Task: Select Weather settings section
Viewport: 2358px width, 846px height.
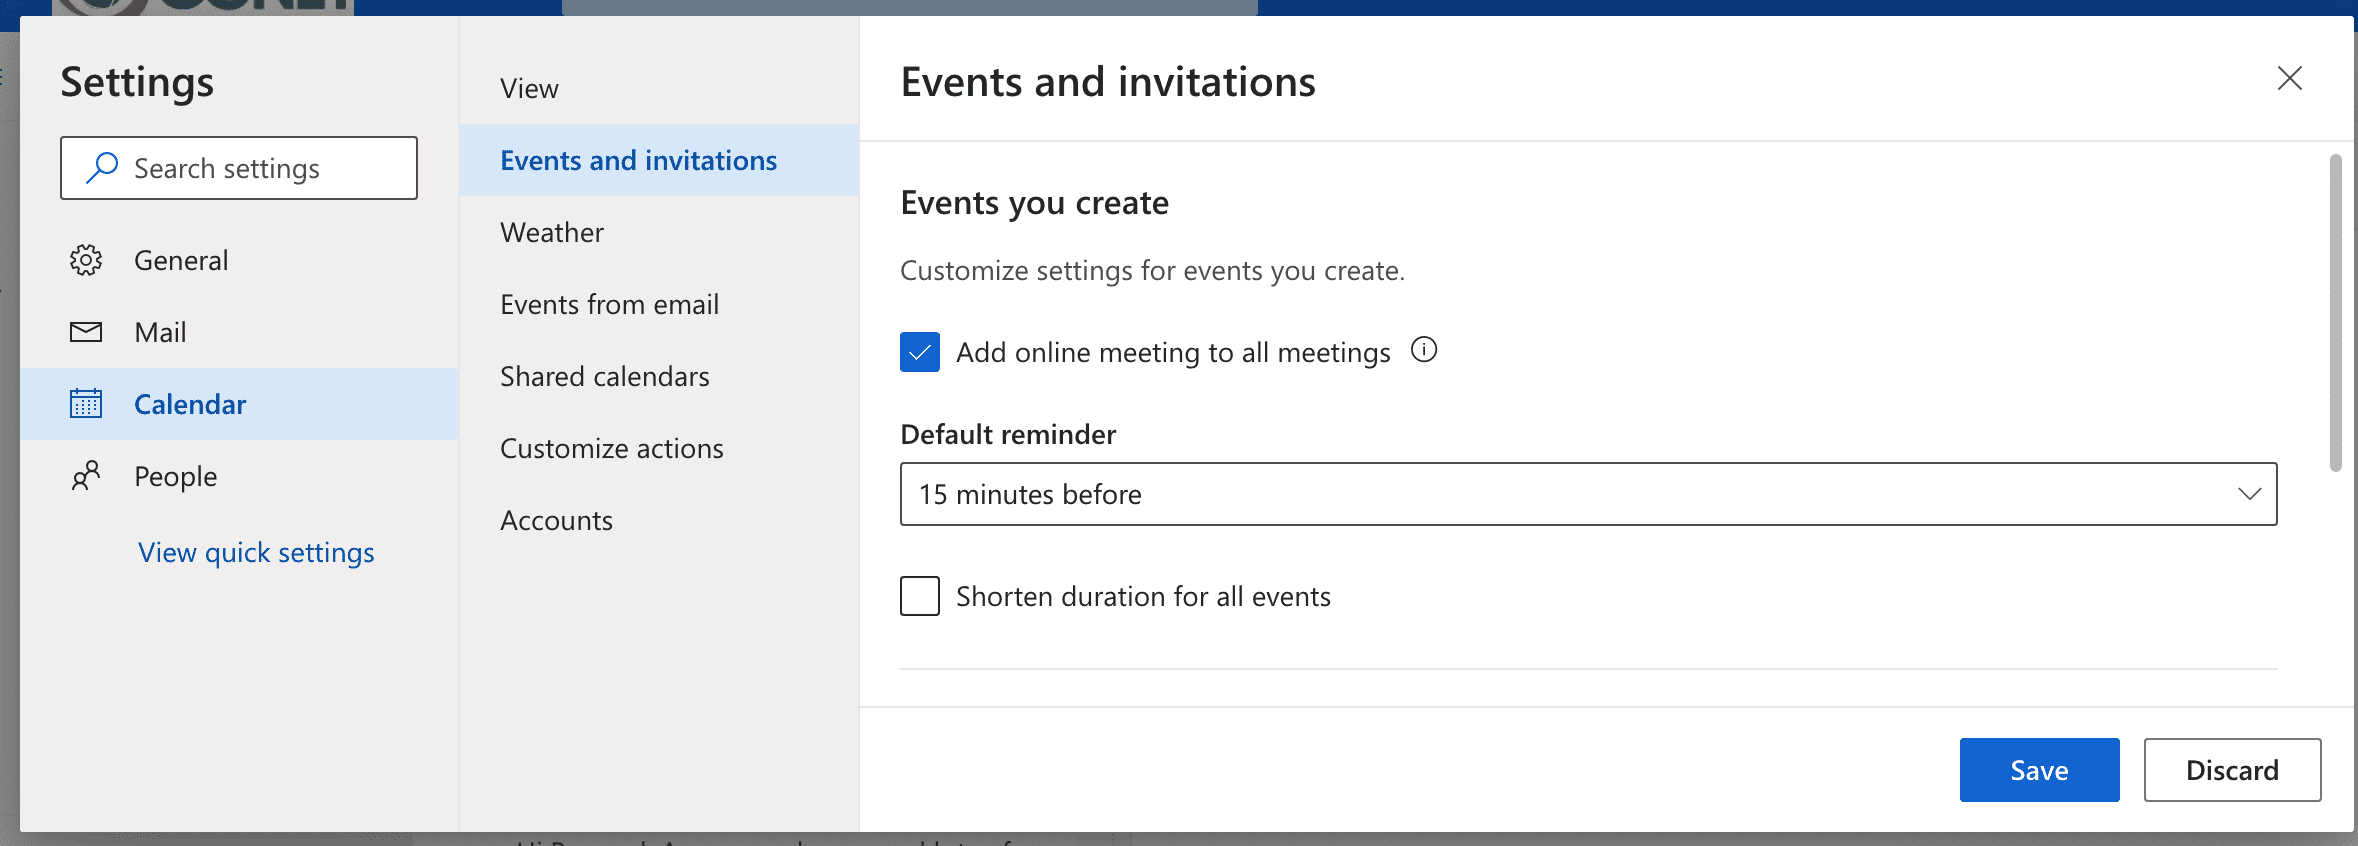Action: click(x=552, y=232)
